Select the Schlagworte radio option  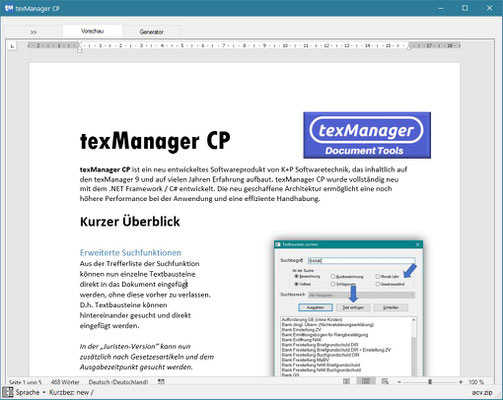[333, 284]
